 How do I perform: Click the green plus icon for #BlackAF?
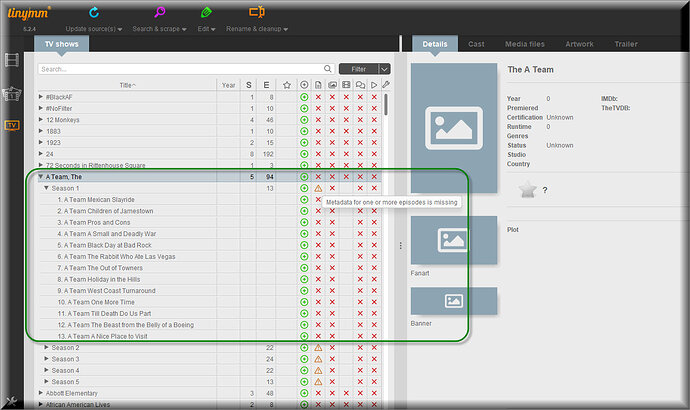[x=304, y=97]
